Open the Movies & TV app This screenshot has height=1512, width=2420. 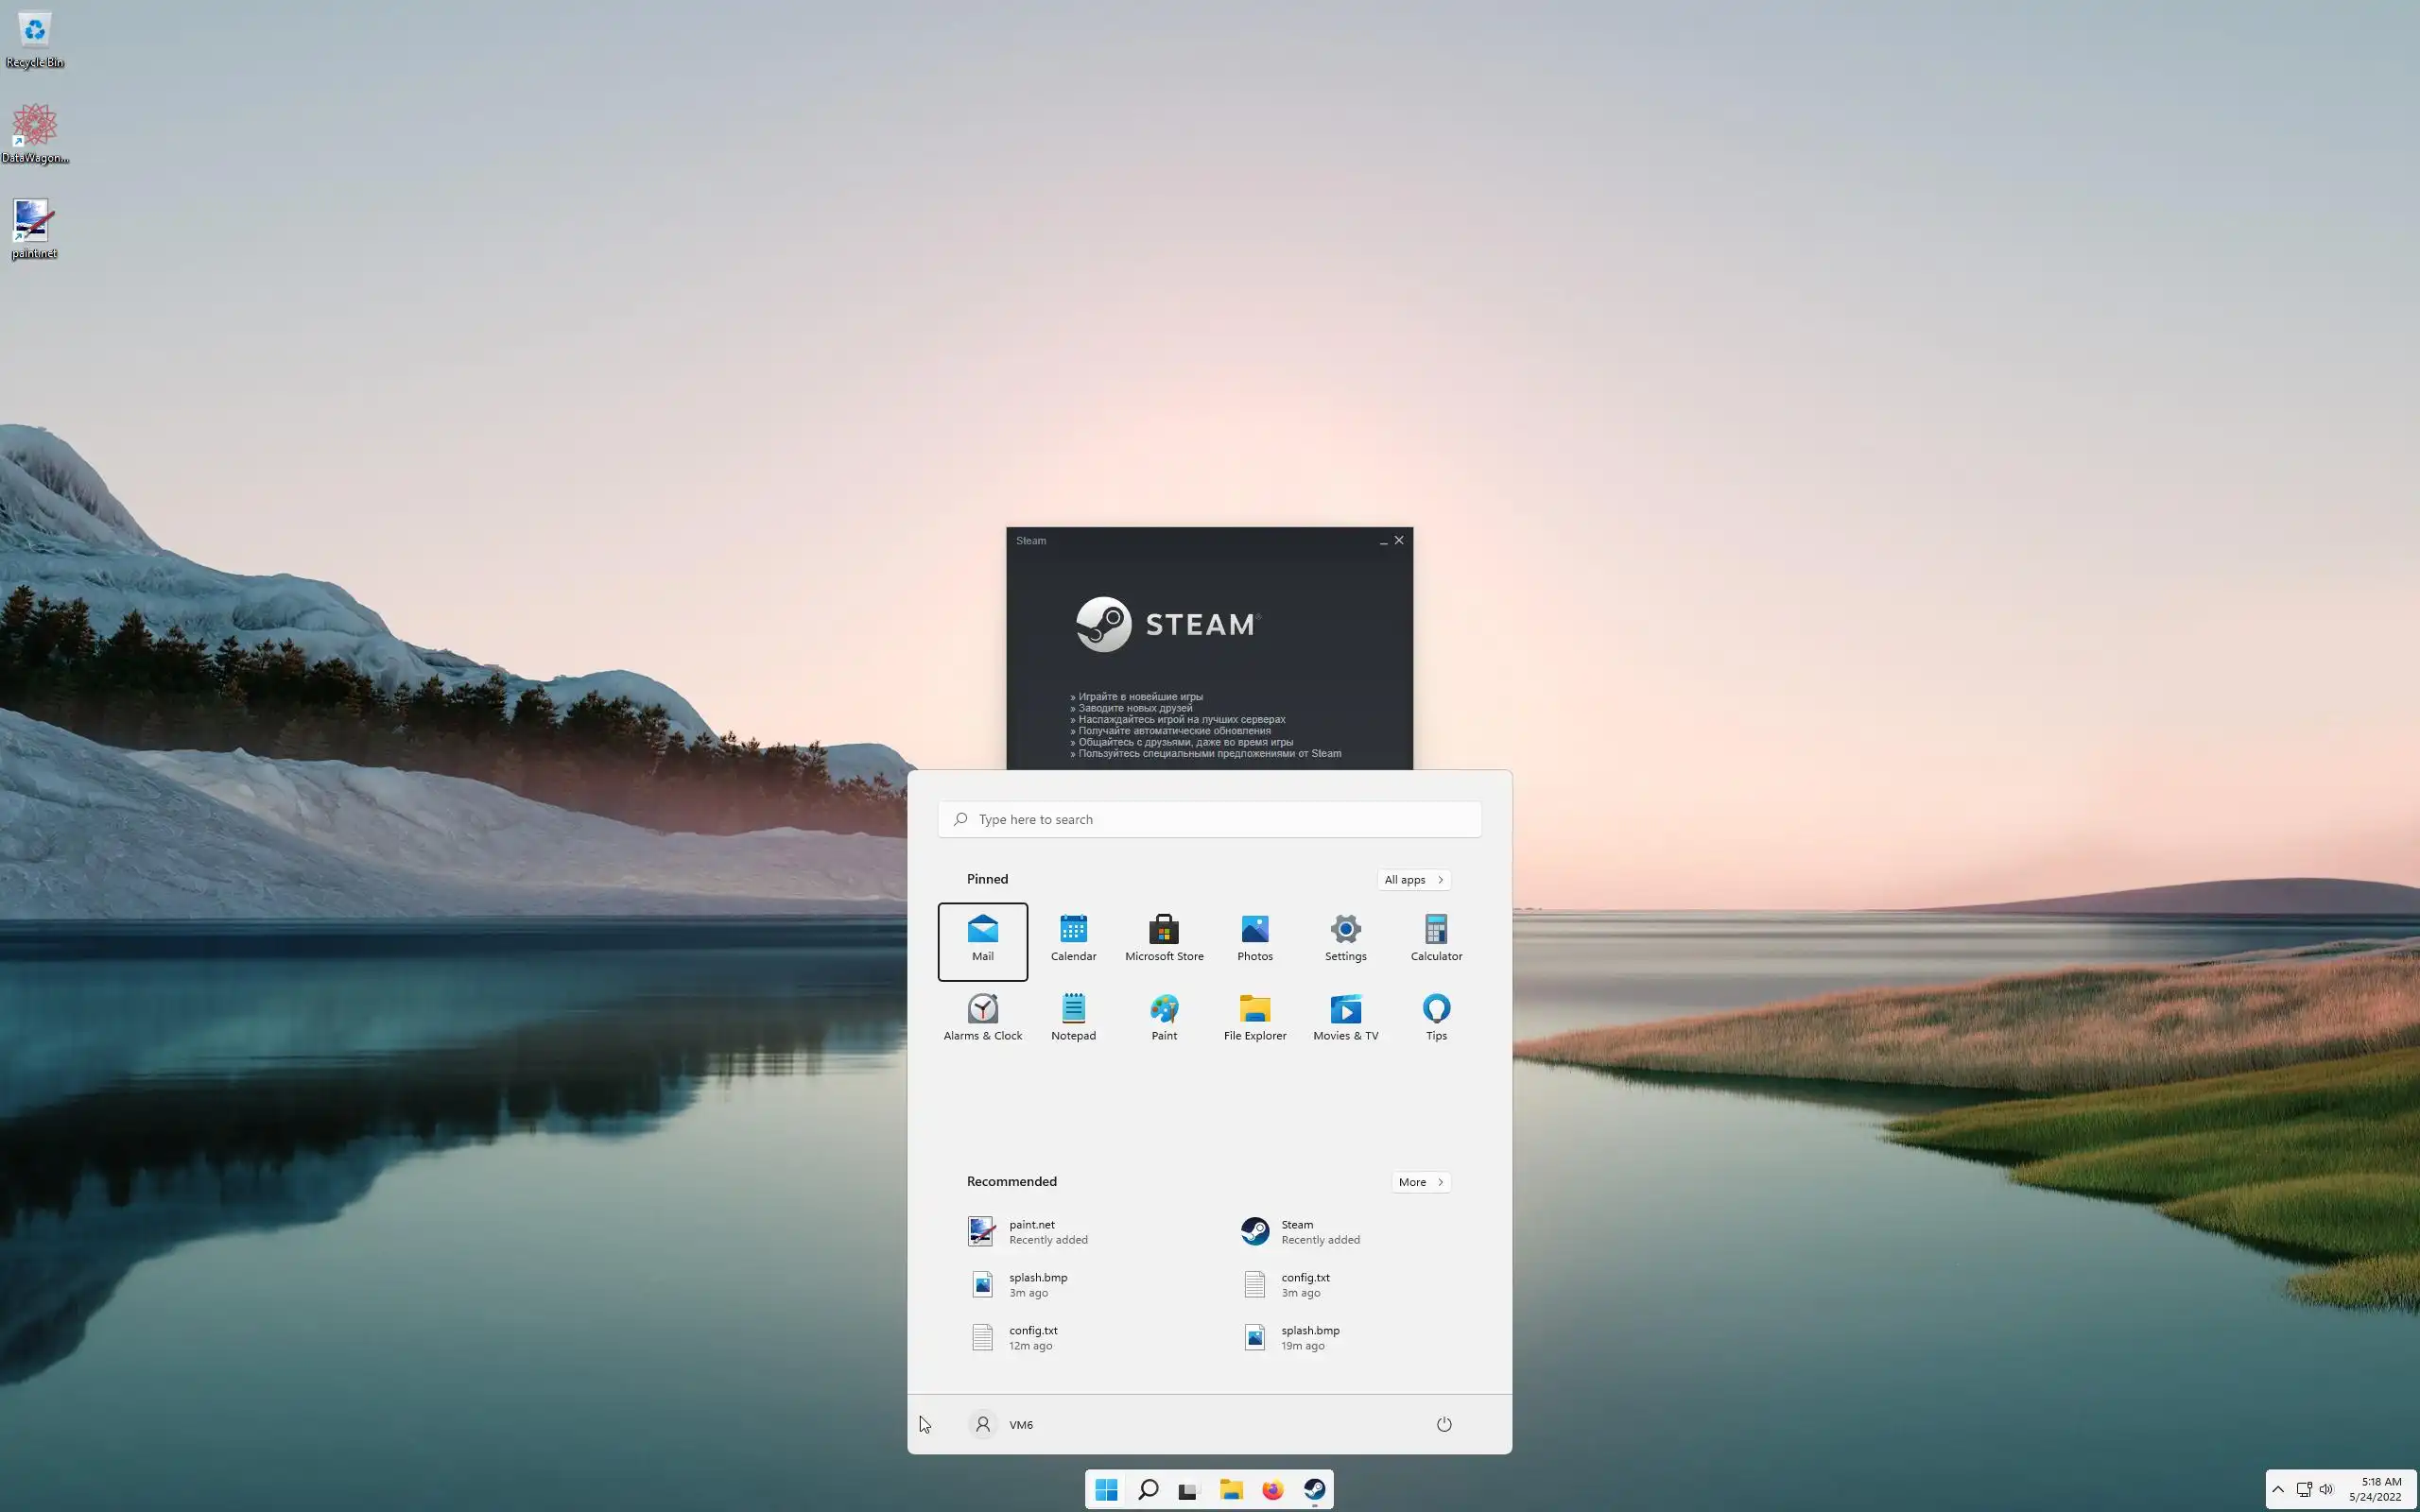[1345, 1018]
